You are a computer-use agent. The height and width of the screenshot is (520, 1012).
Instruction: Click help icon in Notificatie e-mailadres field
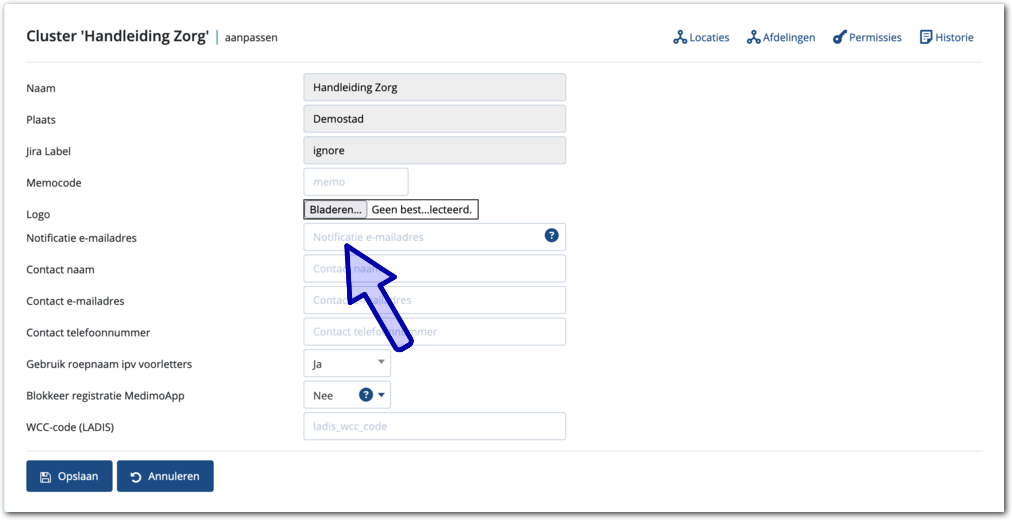coord(551,236)
